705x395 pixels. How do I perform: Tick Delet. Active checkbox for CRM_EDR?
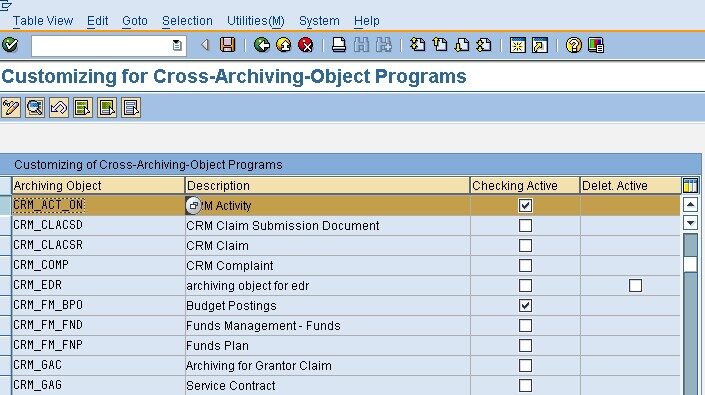click(635, 285)
